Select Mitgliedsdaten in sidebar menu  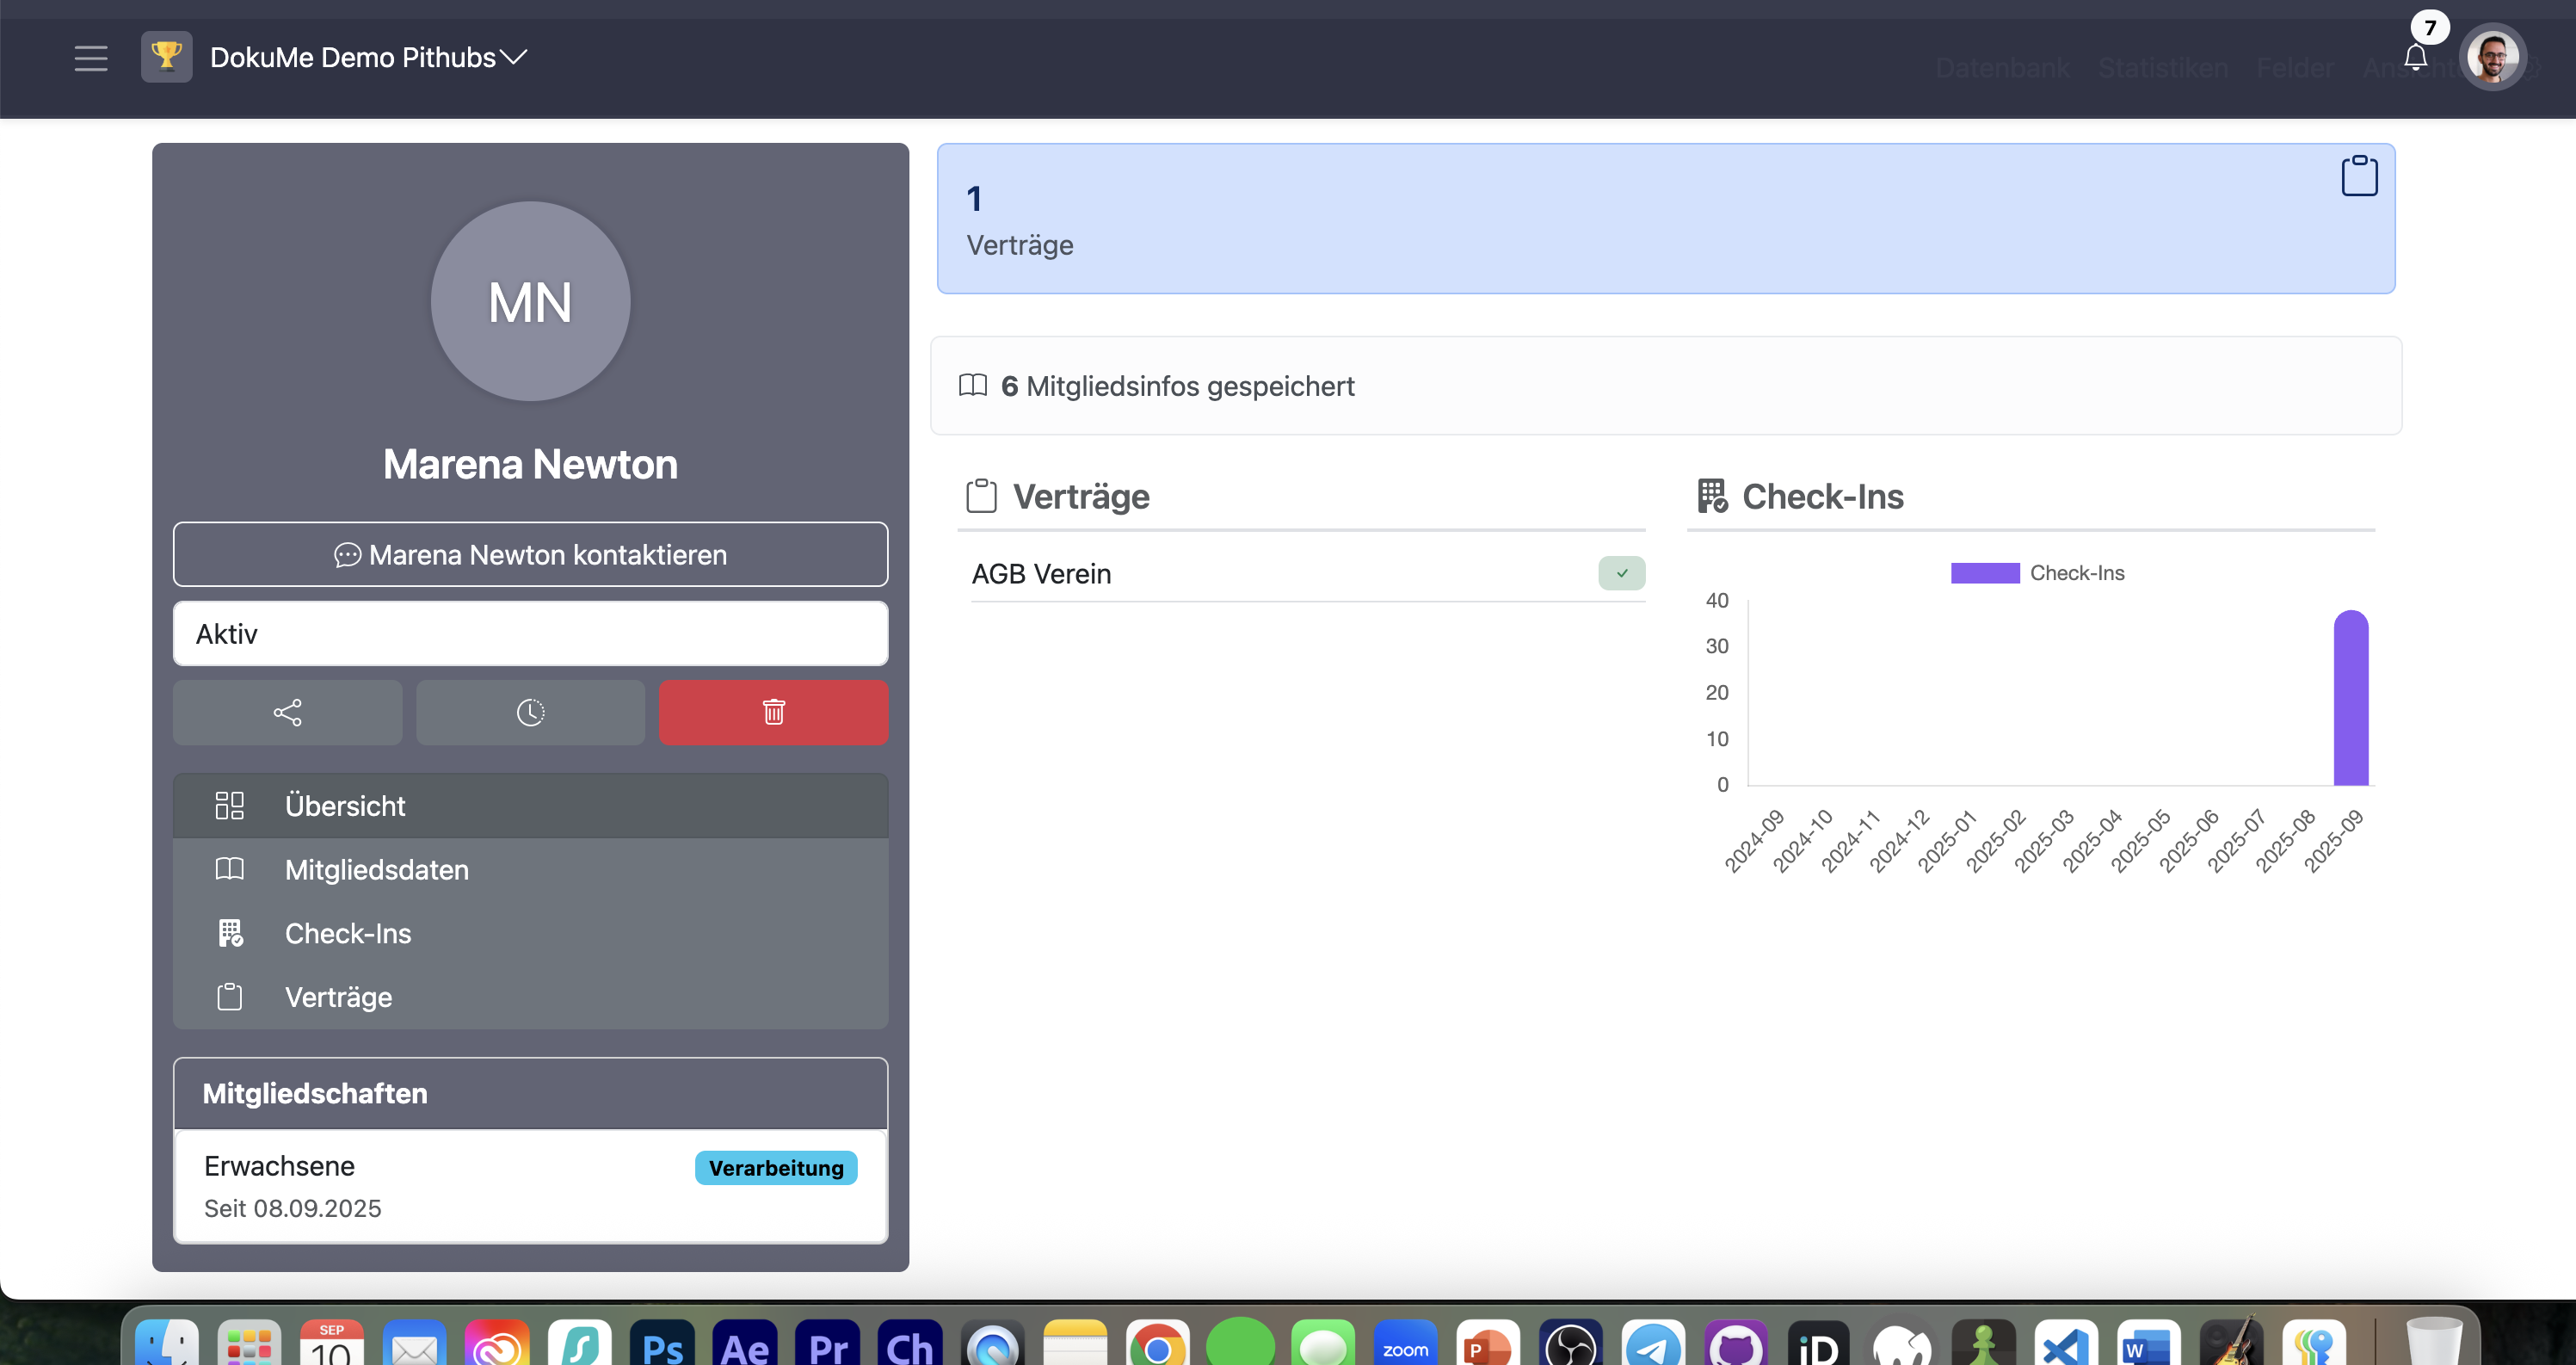coord(376,869)
